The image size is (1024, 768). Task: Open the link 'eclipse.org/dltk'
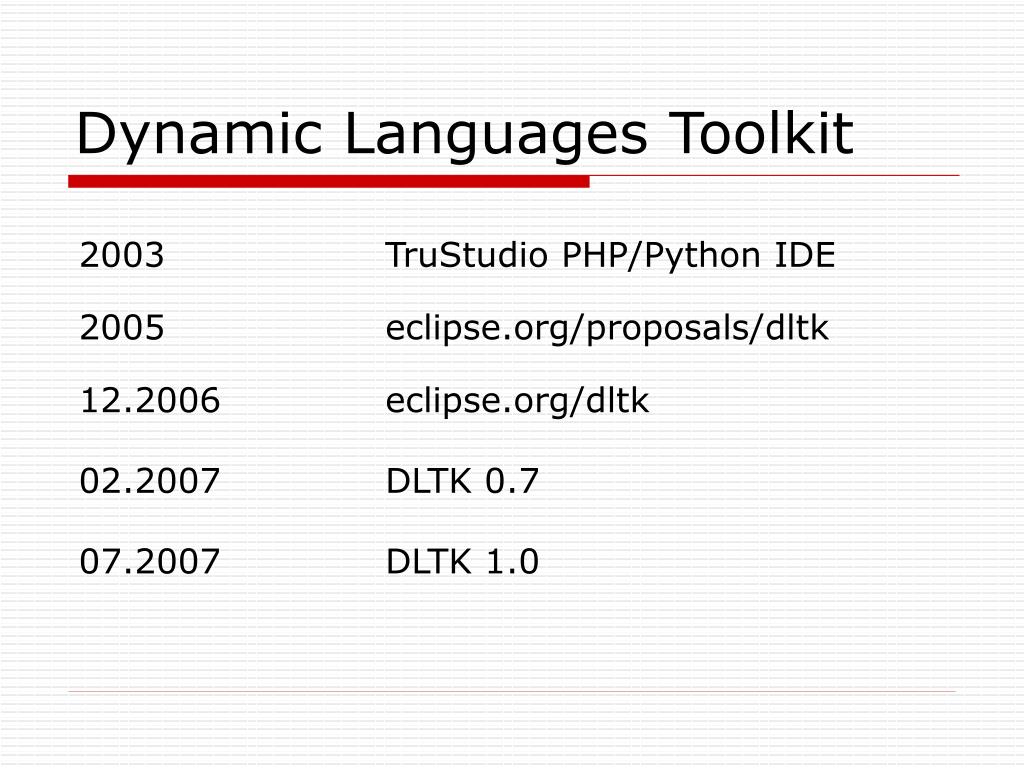click(x=519, y=402)
